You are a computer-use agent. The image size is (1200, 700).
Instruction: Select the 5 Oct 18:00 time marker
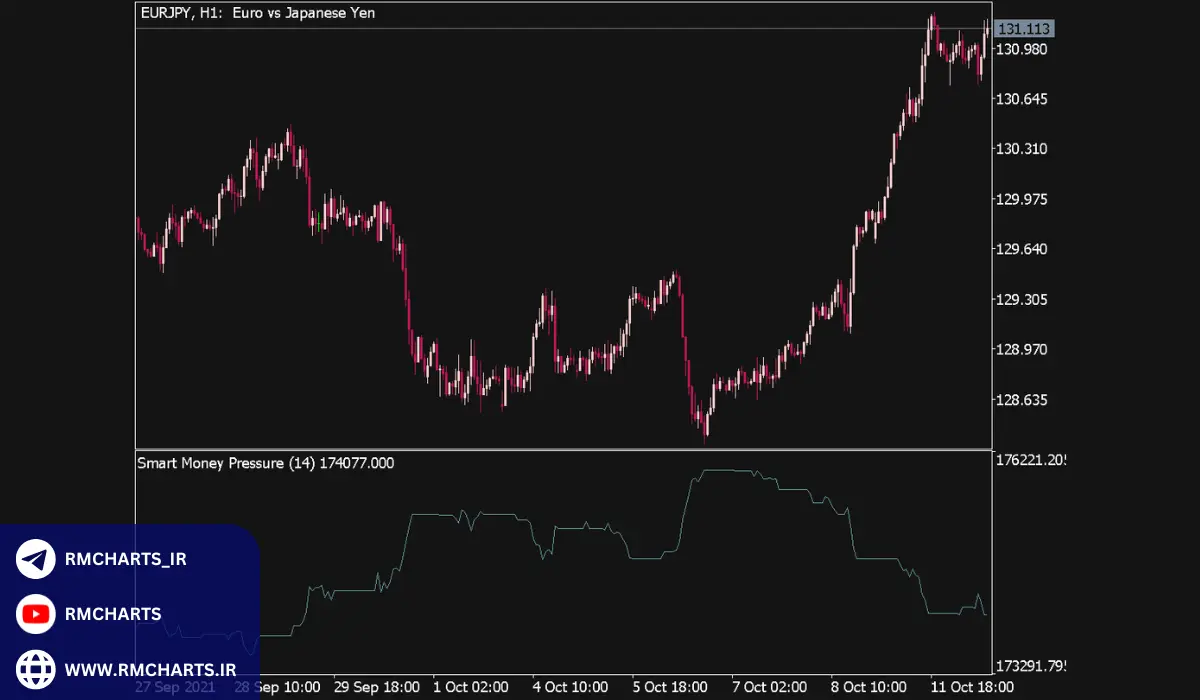point(670,687)
